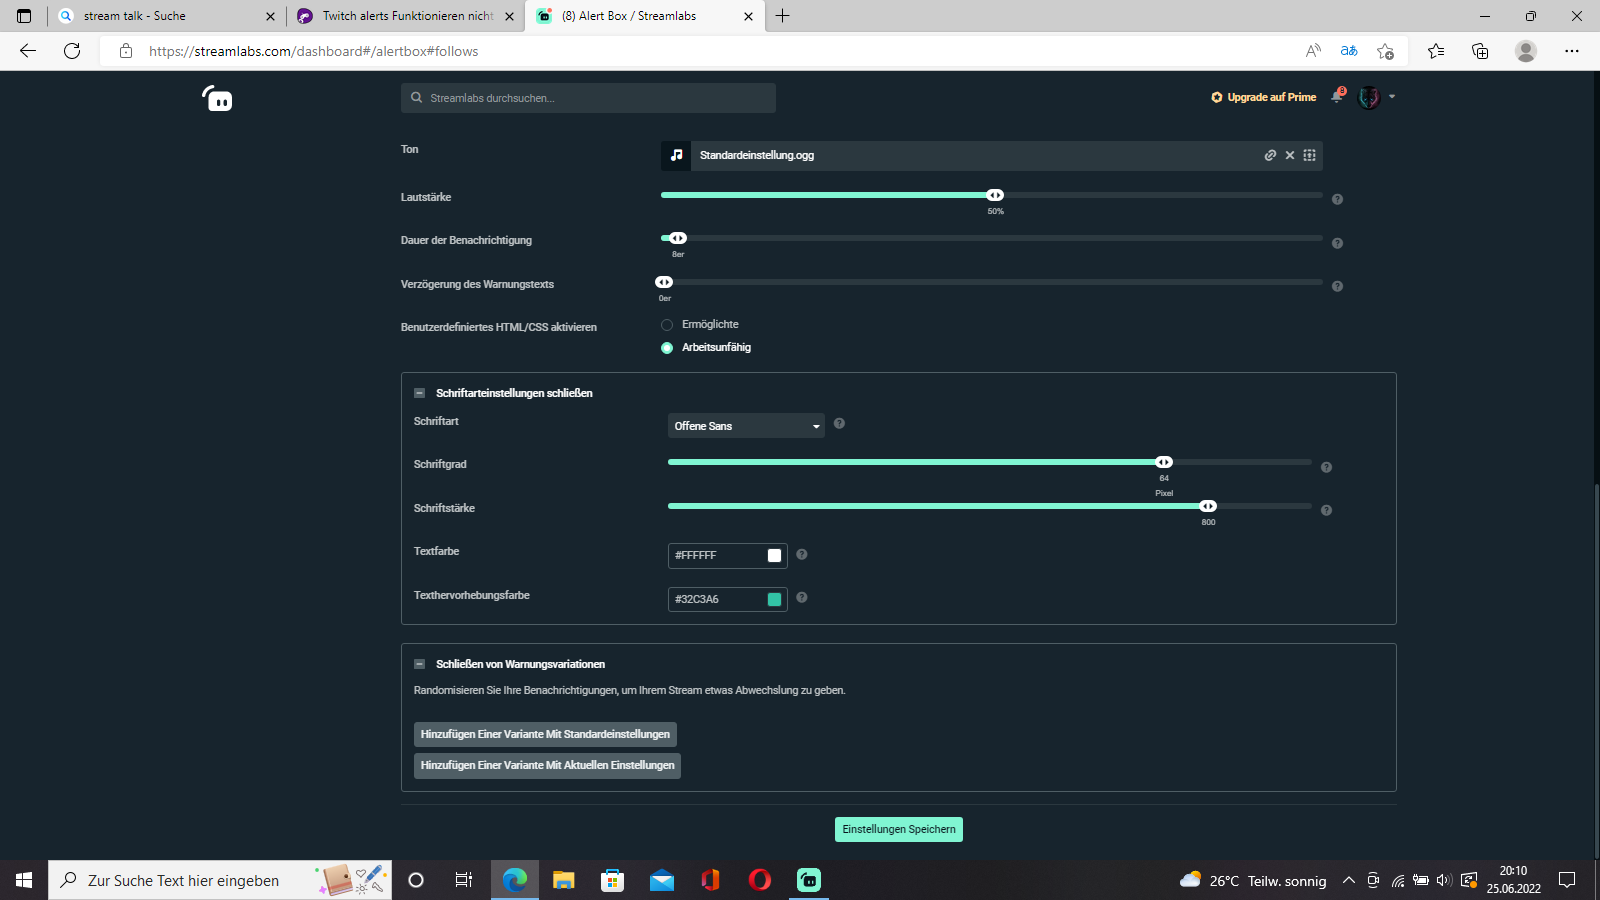1600x900 pixels.
Task: Open the notifications bell icon
Action: click(x=1337, y=97)
